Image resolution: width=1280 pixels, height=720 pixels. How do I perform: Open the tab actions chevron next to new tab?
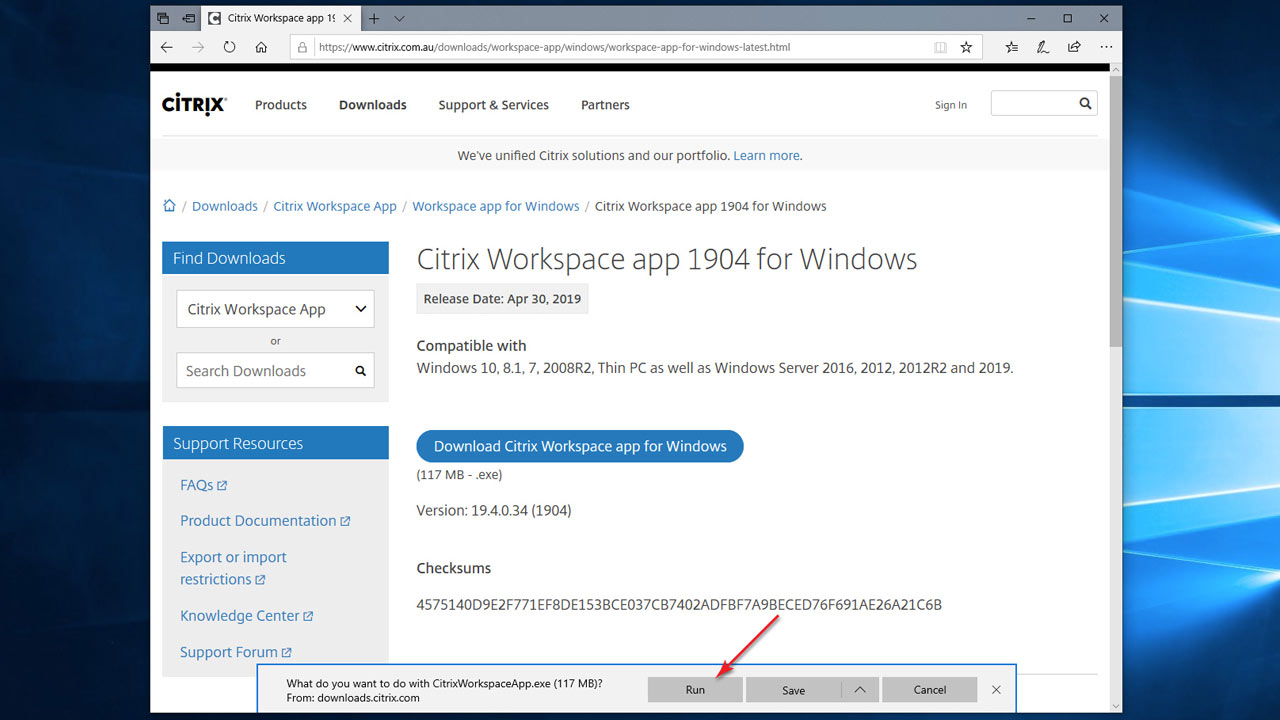pos(399,17)
